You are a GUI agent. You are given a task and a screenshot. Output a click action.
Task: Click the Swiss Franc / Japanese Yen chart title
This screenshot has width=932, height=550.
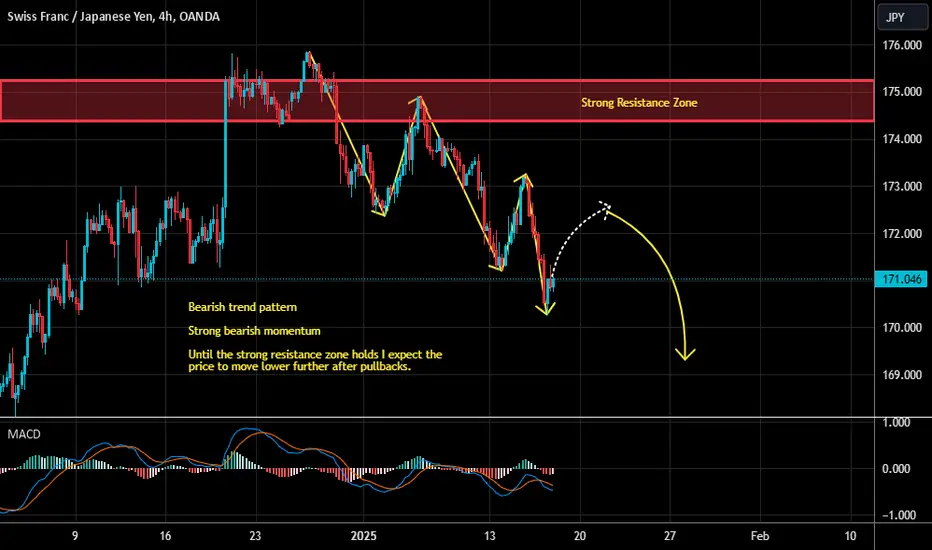tap(114, 17)
